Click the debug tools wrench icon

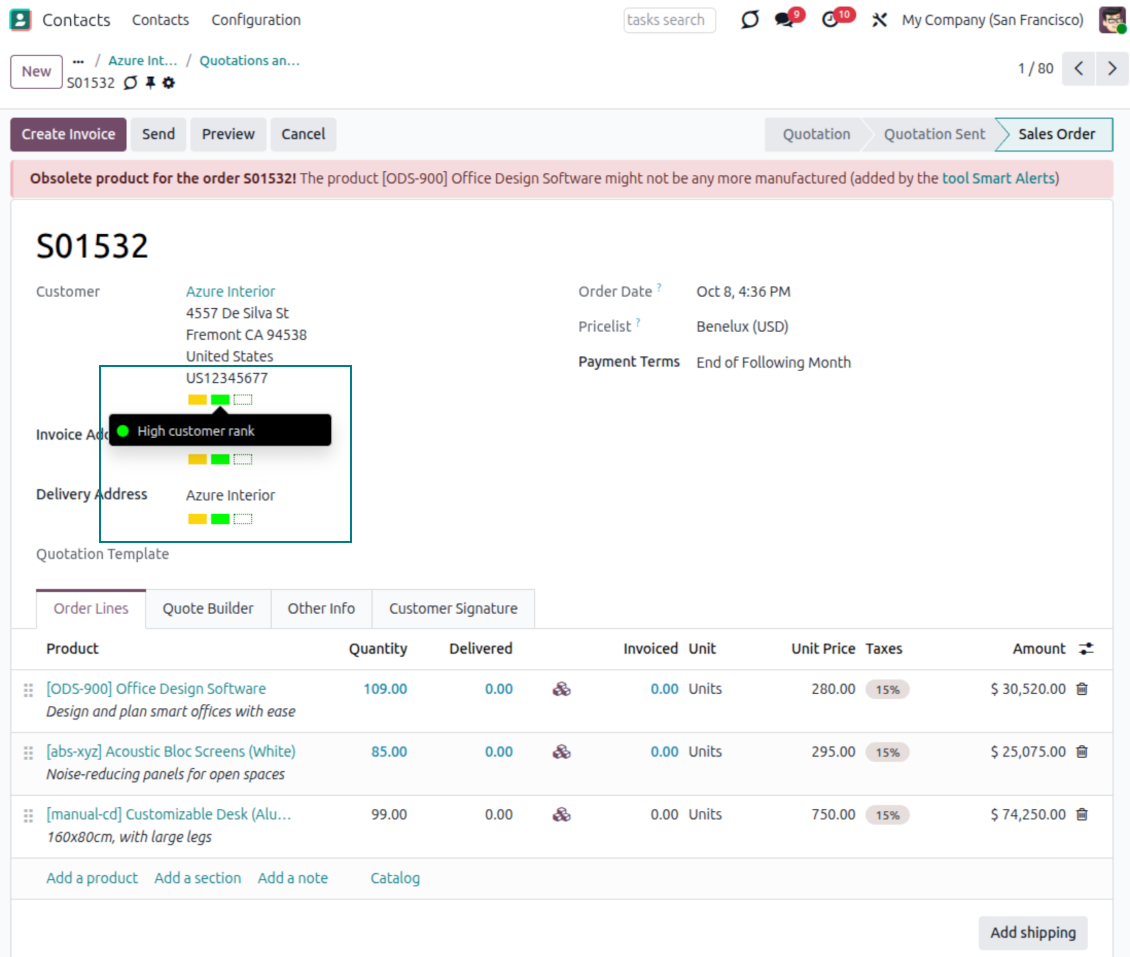pyautogui.click(x=879, y=20)
